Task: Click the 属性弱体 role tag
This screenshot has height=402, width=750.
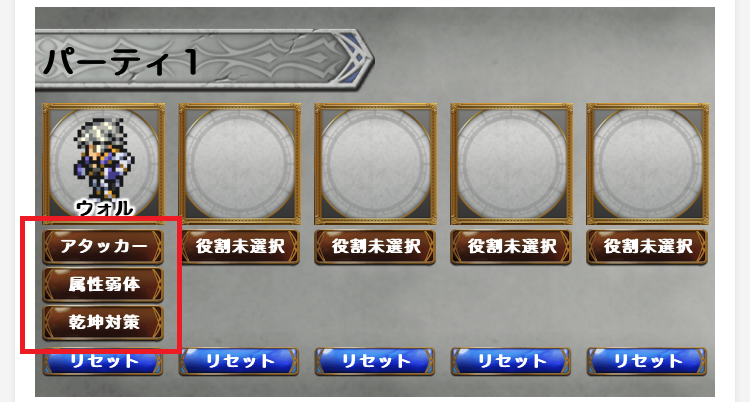Action: [103, 285]
